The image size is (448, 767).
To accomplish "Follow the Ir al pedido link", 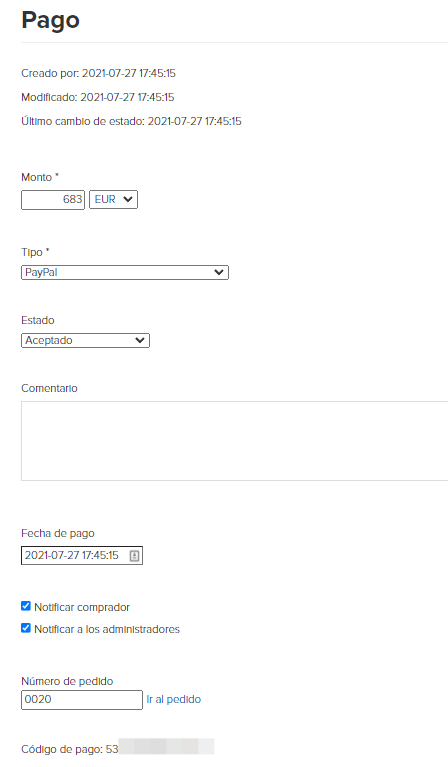I will click(x=174, y=699).
